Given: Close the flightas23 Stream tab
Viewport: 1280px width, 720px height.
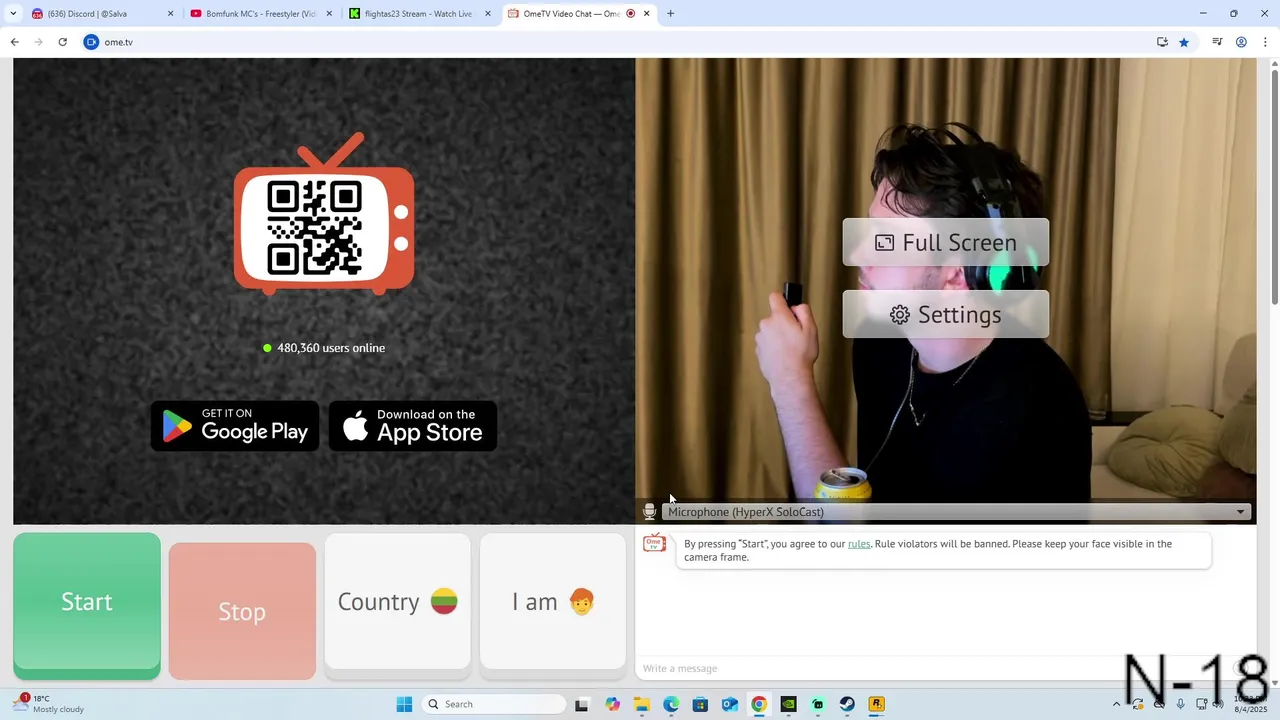Looking at the screenshot, I should 488,14.
